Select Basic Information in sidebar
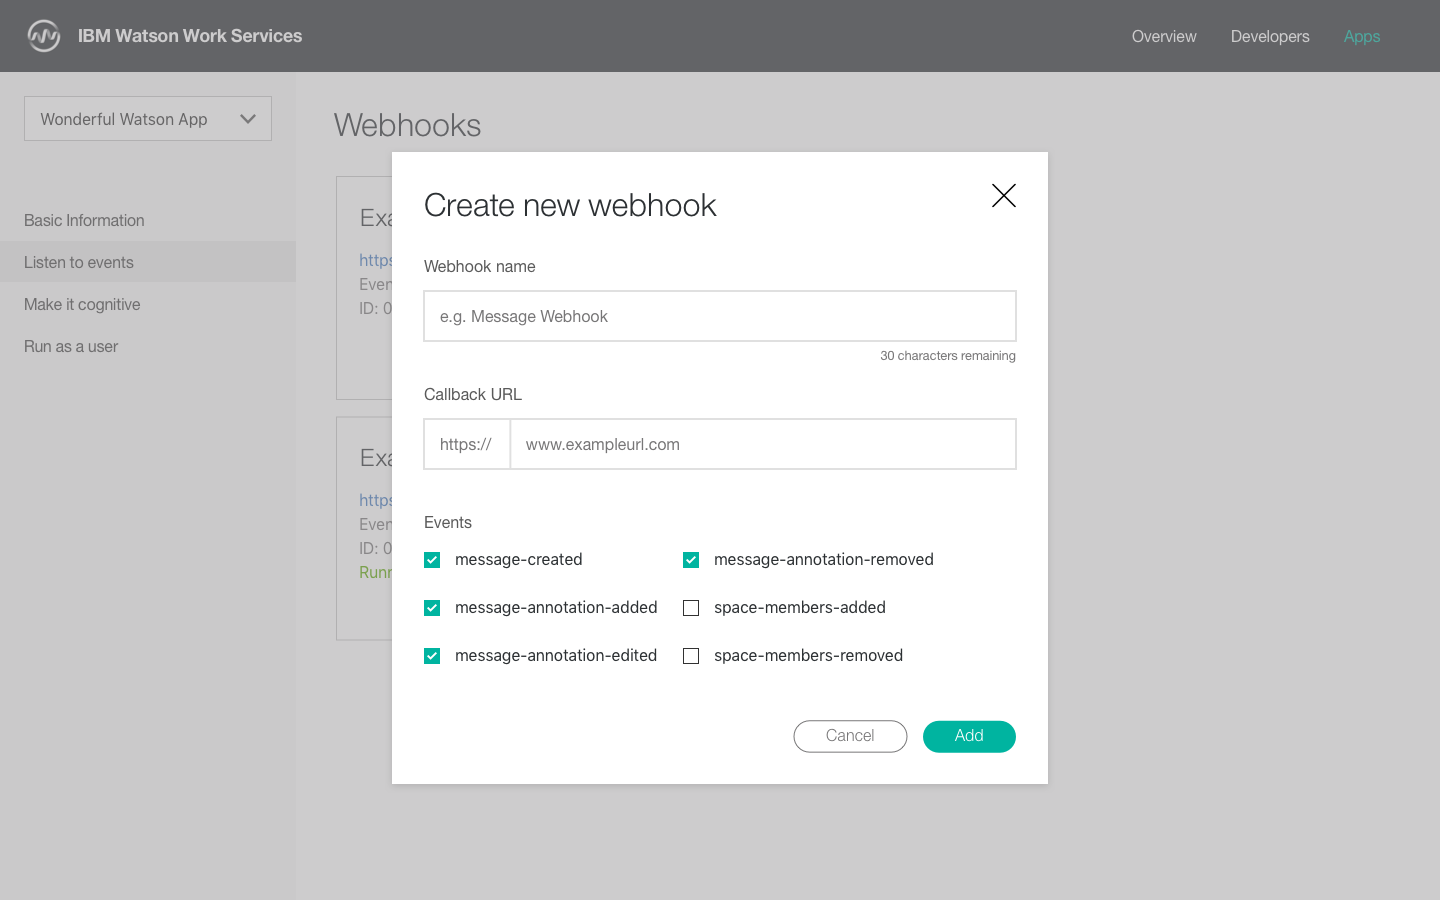Image resolution: width=1440 pixels, height=900 pixels. point(84,220)
